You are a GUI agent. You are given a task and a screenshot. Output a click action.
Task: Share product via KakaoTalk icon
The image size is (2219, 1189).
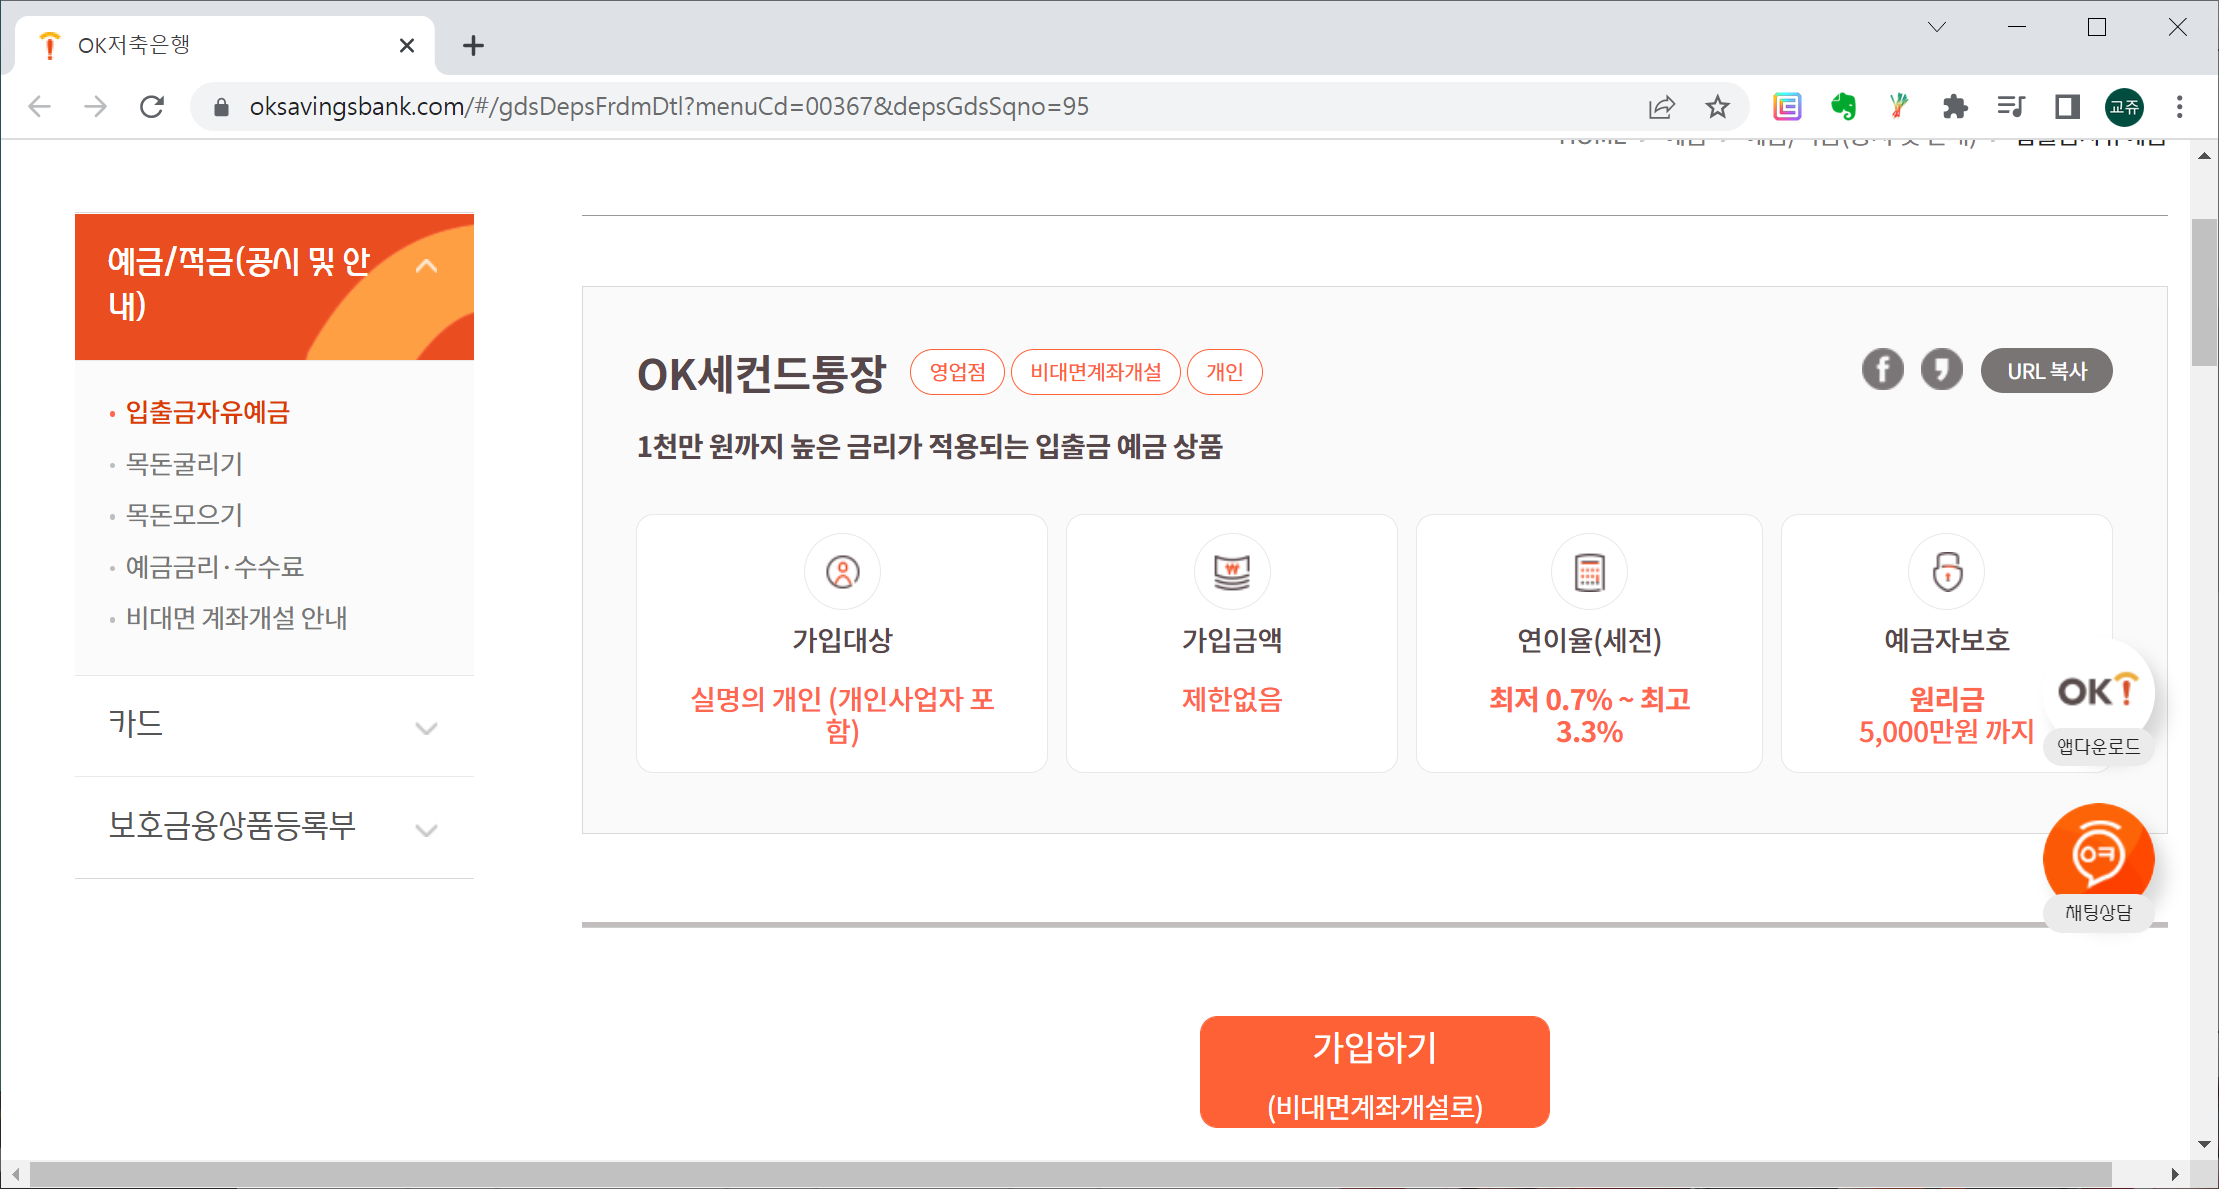click(x=1941, y=370)
